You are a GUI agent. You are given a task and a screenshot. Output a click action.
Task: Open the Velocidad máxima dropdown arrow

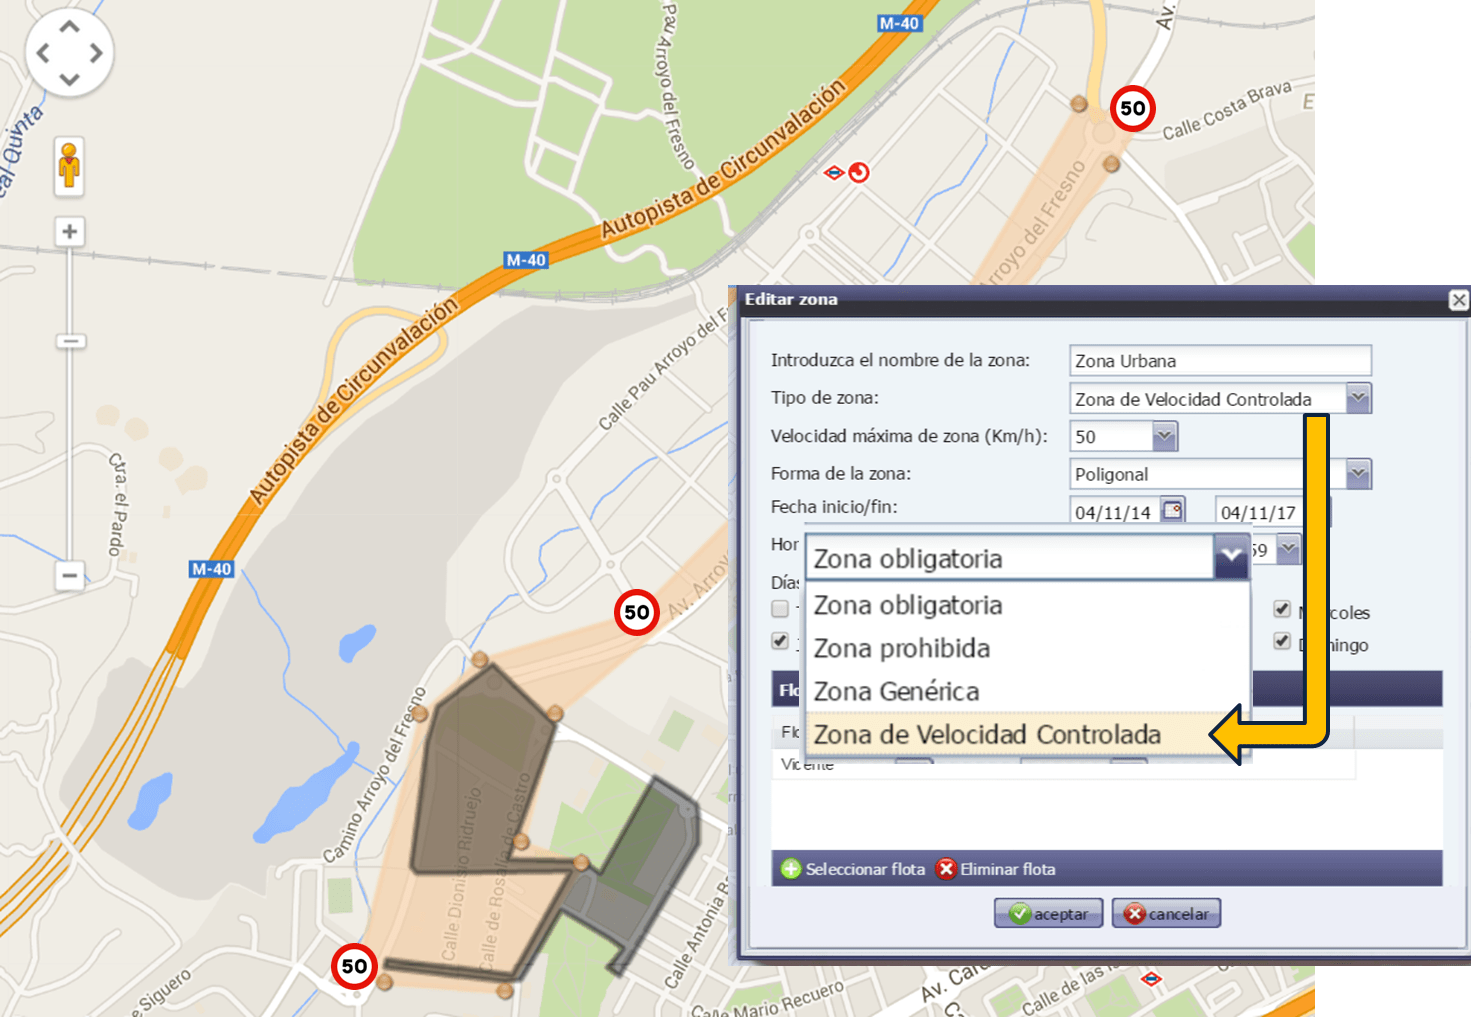tap(1165, 436)
